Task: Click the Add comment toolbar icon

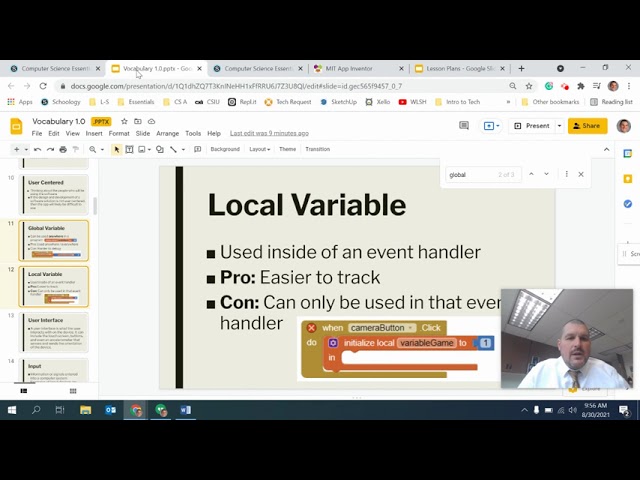Action: (198, 149)
